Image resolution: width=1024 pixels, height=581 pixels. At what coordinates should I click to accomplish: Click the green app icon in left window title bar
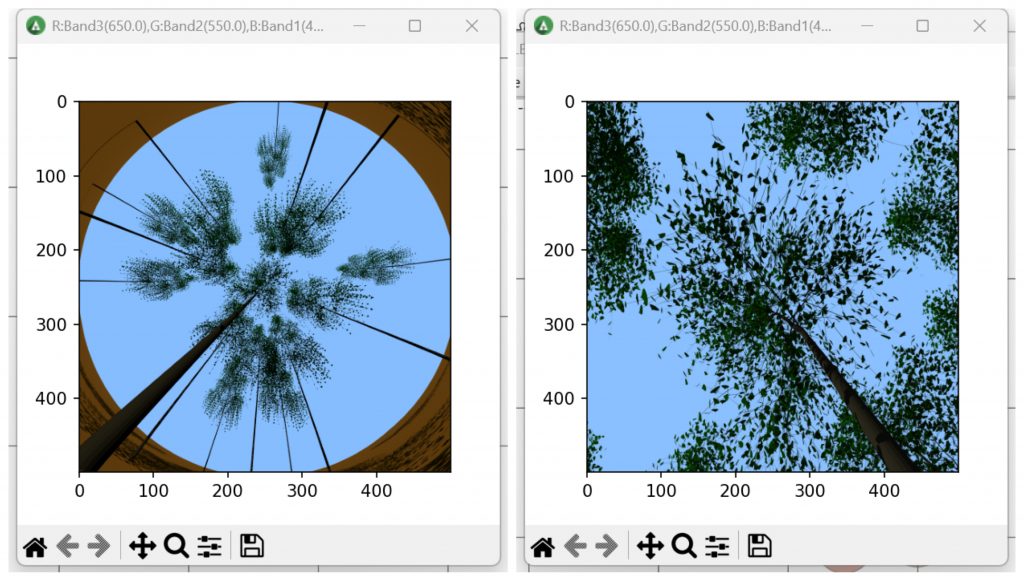click(x=35, y=26)
